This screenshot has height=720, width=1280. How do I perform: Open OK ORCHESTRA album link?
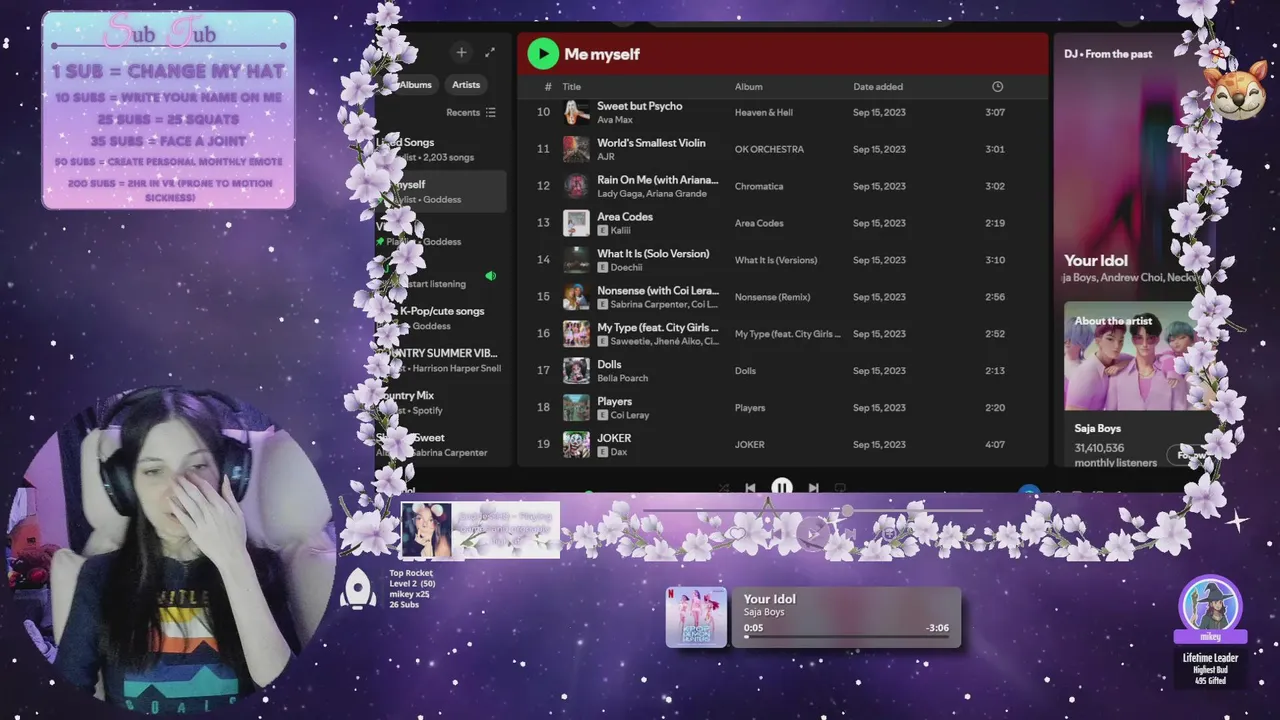769,150
